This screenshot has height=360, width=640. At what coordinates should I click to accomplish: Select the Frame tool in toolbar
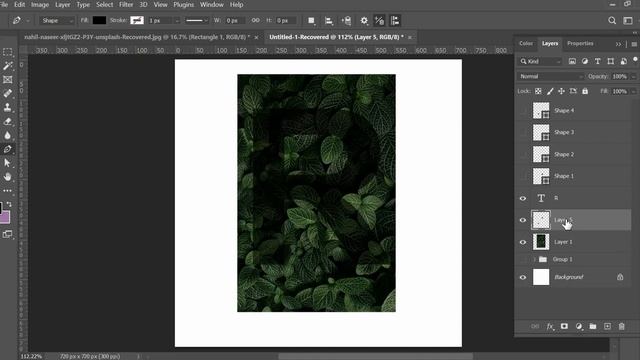click(x=7, y=80)
